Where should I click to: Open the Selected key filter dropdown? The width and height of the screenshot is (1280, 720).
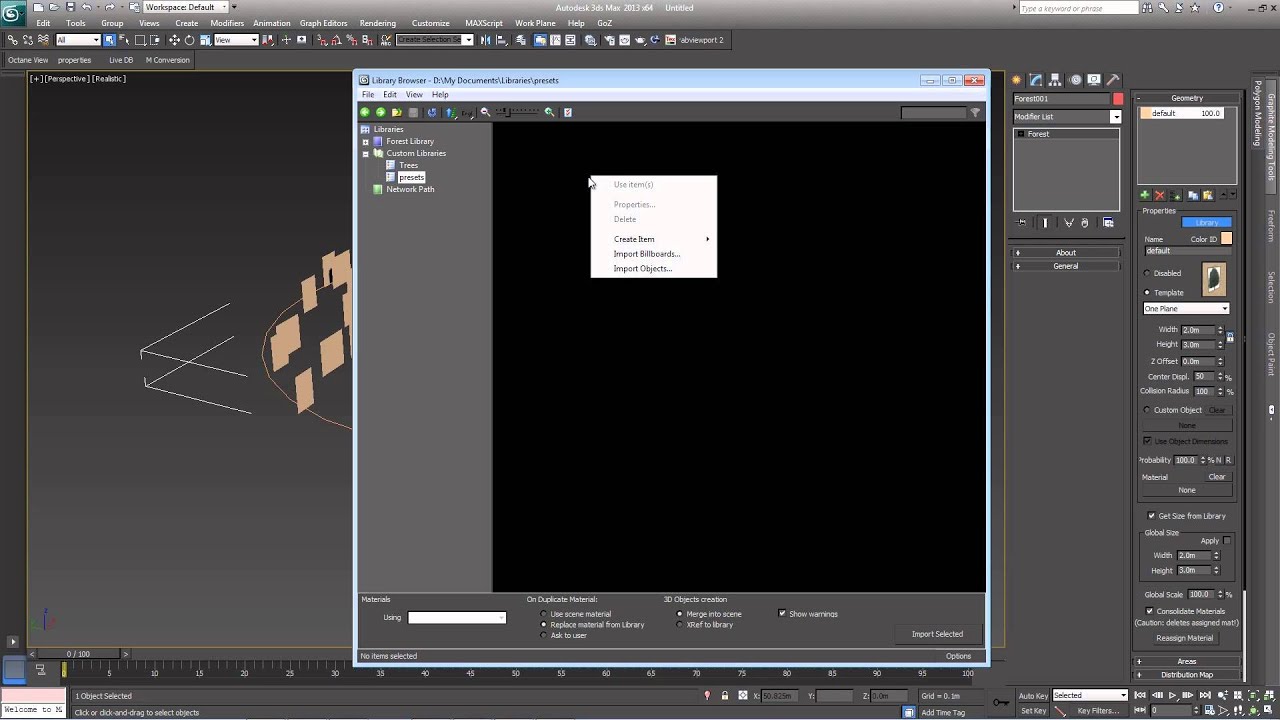[1090, 696]
